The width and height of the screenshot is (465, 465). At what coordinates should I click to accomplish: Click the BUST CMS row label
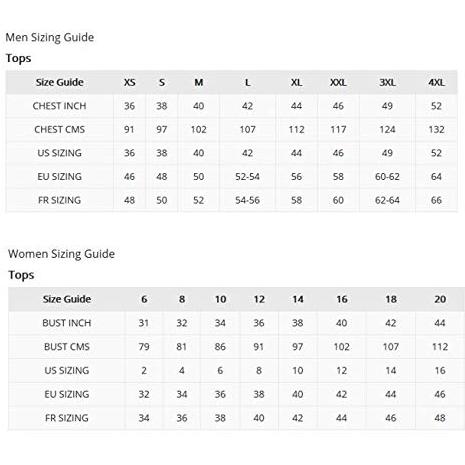click(67, 347)
